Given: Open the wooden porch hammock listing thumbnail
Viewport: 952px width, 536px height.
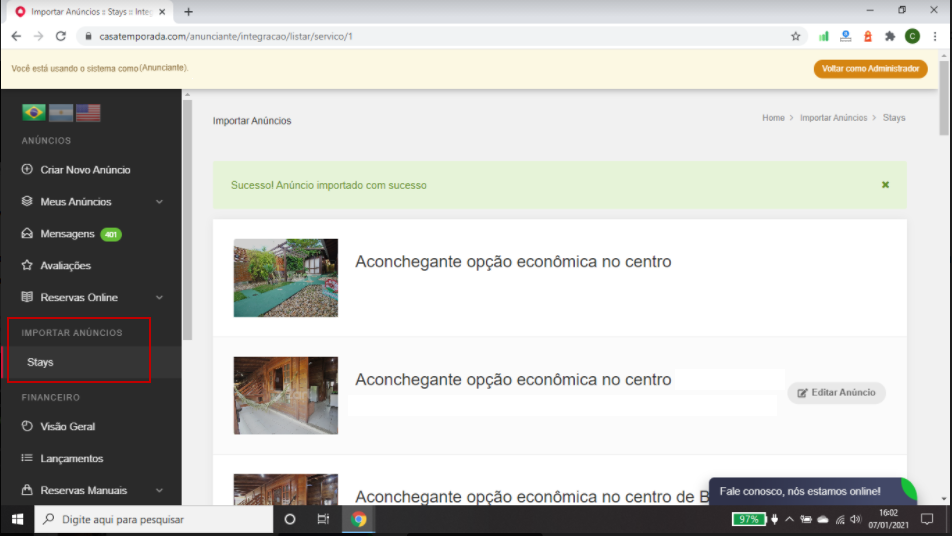Looking at the screenshot, I should 285,395.
